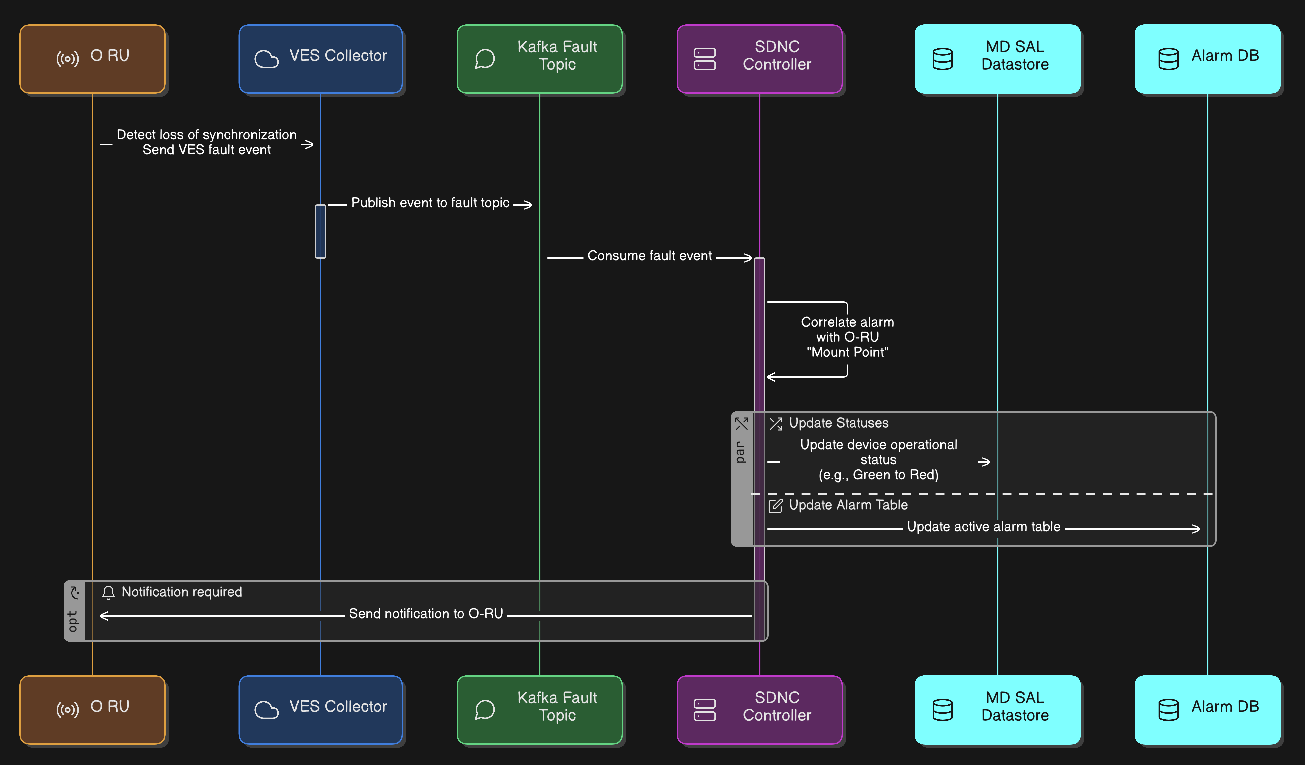This screenshot has width=1305, height=765.
Task: Click the shuffle icon beside Update Statuses
Action: click(x=776, y=424)
